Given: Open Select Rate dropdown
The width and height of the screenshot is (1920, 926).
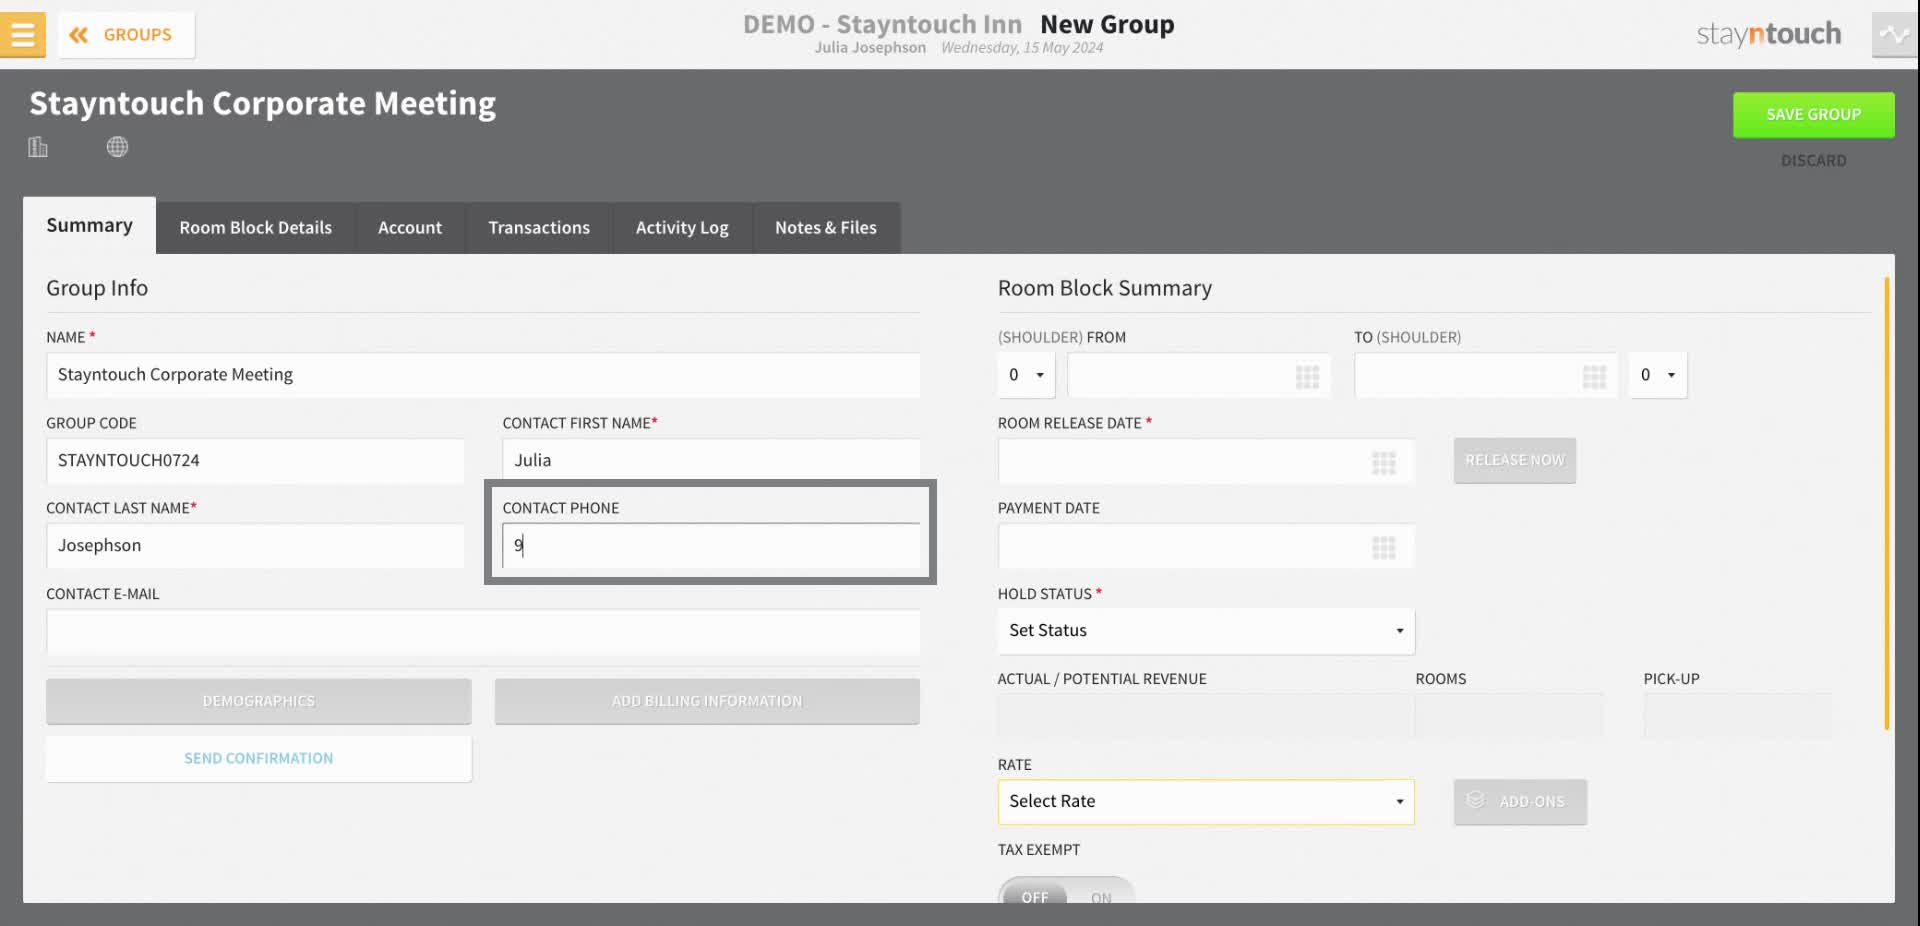Looking at the screenshot, I should coord(1206,802).
